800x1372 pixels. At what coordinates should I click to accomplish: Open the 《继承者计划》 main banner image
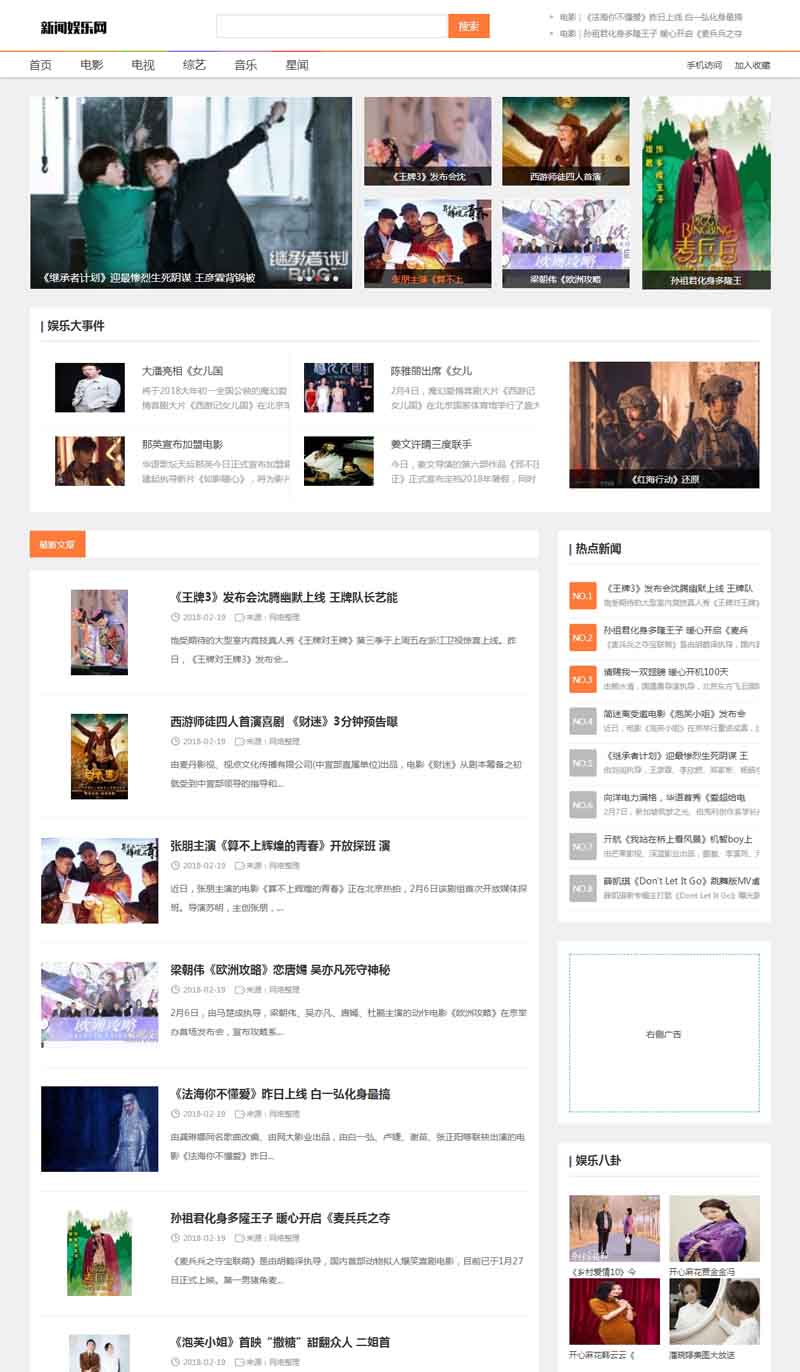[191, 192]
